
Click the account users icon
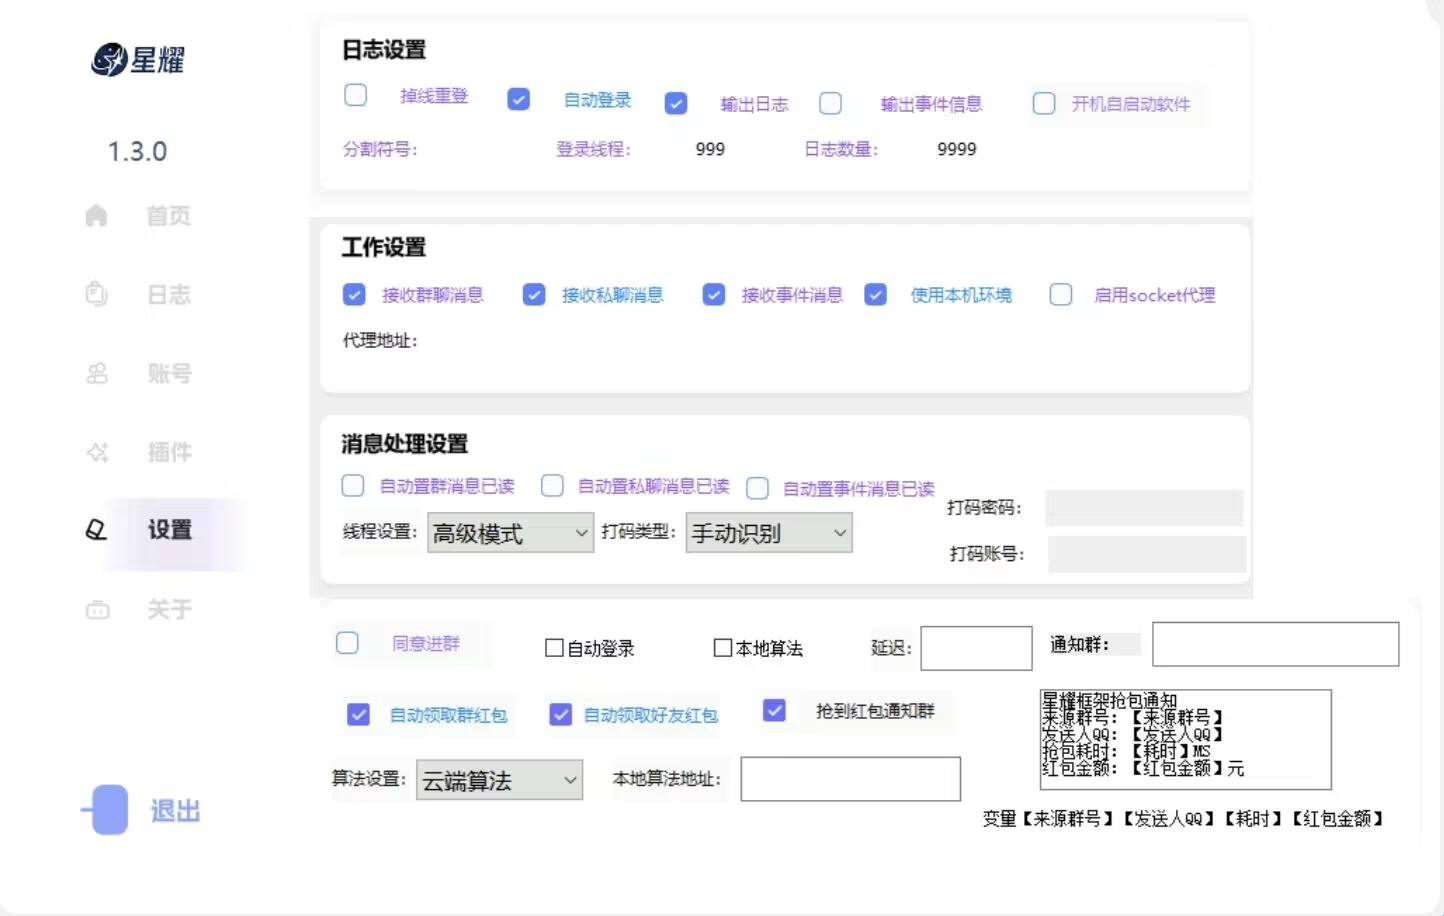coord(97,373)
